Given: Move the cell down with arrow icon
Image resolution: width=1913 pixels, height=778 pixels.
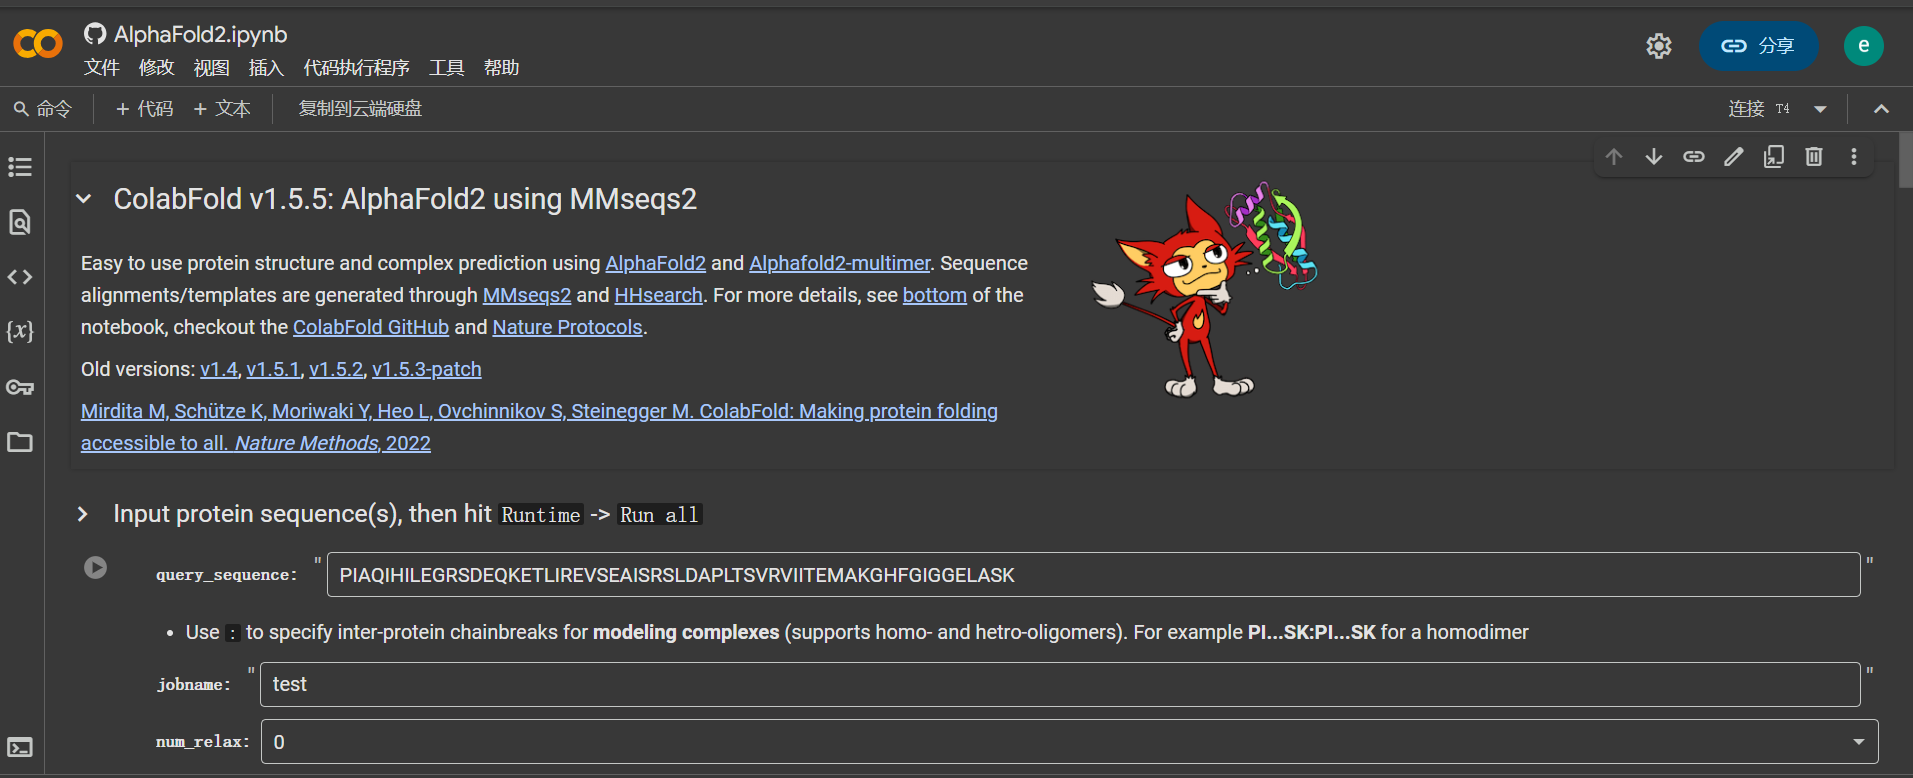Looking at the screenshot, I should click(1654, 157).
